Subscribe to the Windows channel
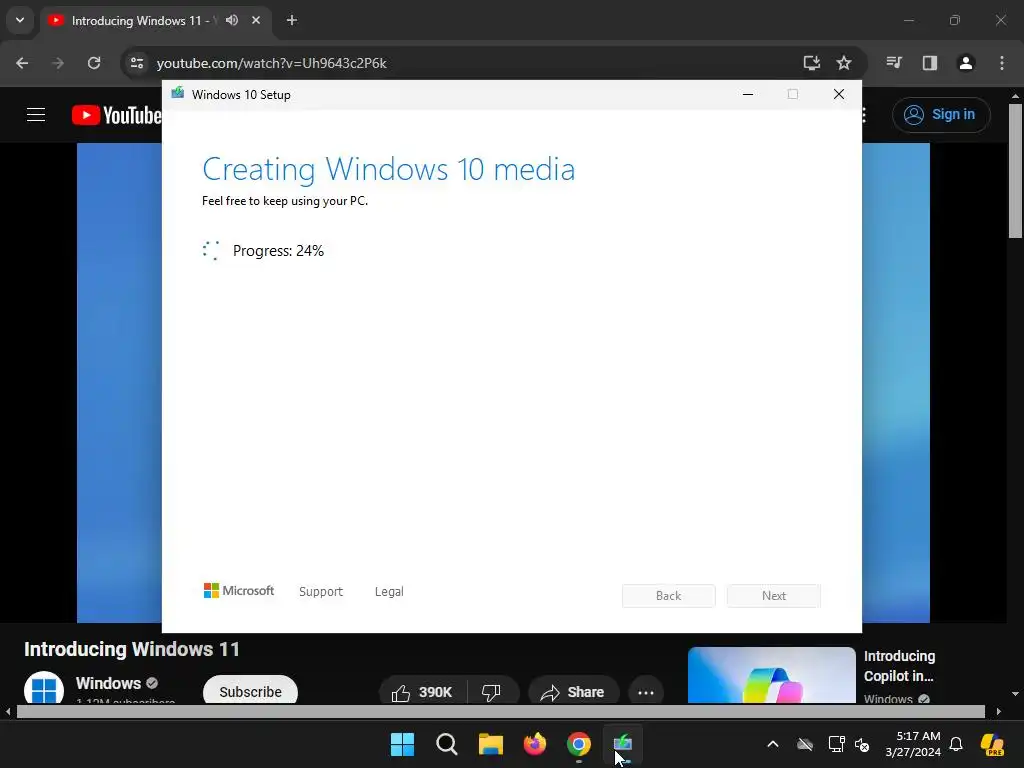The width and height of the screenshot is (1024, 768). (250, 691)
